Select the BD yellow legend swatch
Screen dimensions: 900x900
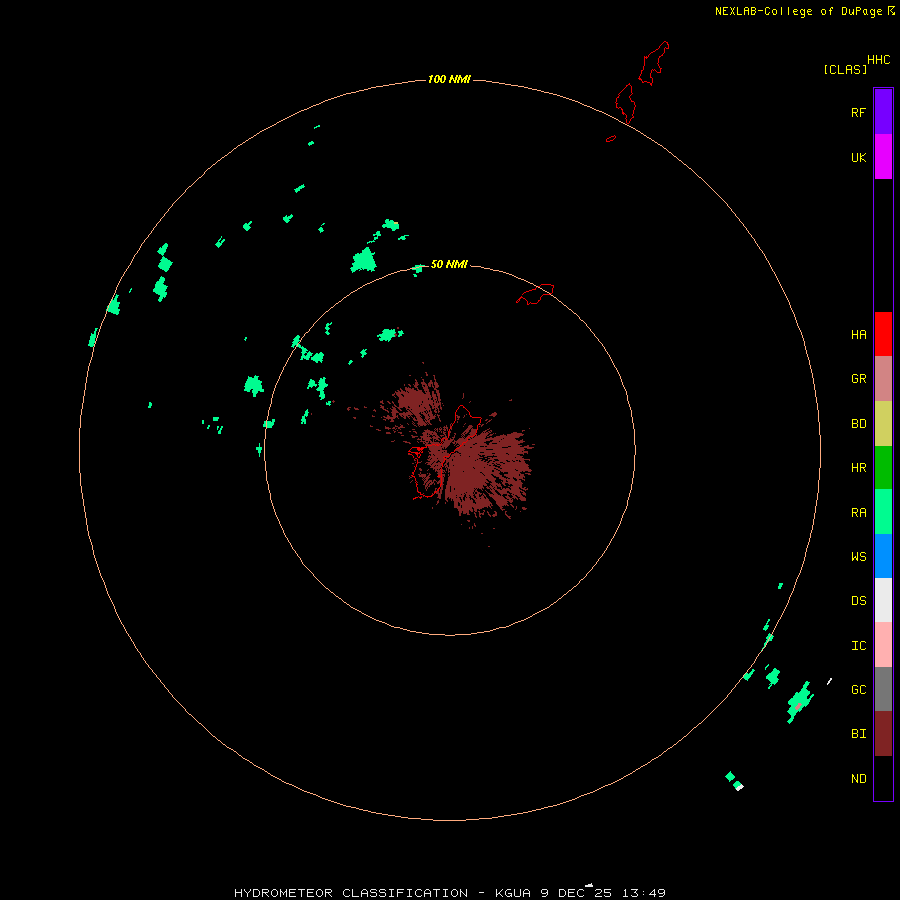883,424
